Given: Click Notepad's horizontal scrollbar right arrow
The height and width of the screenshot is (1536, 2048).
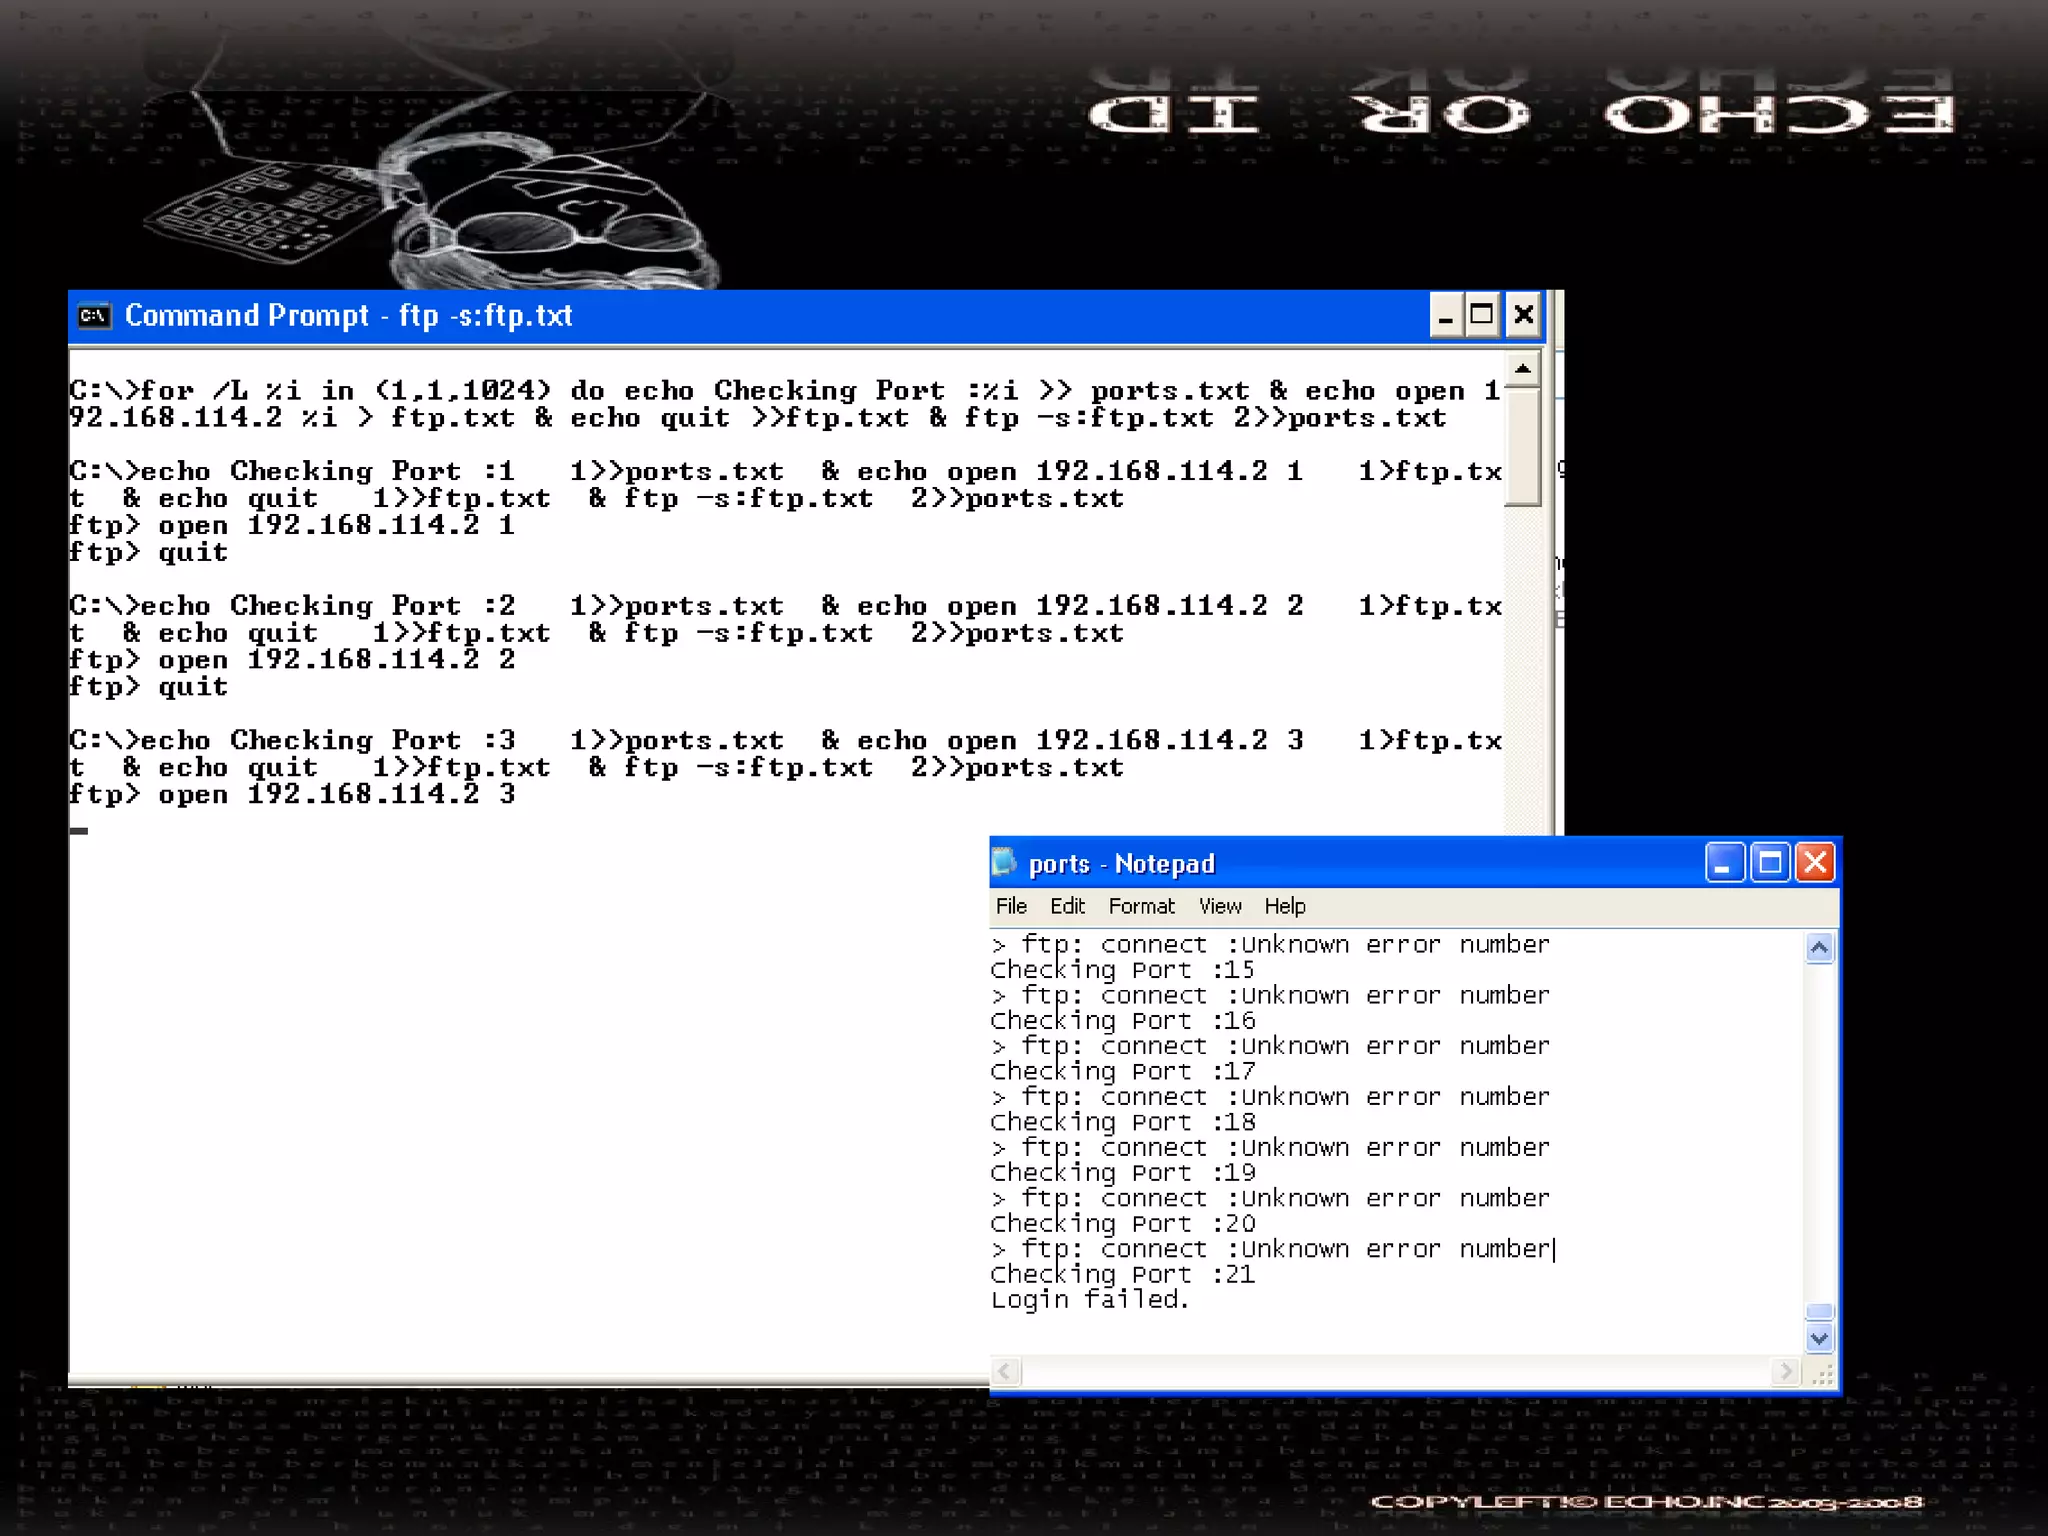Looking at the screenshot, I should (1785, 1371).
